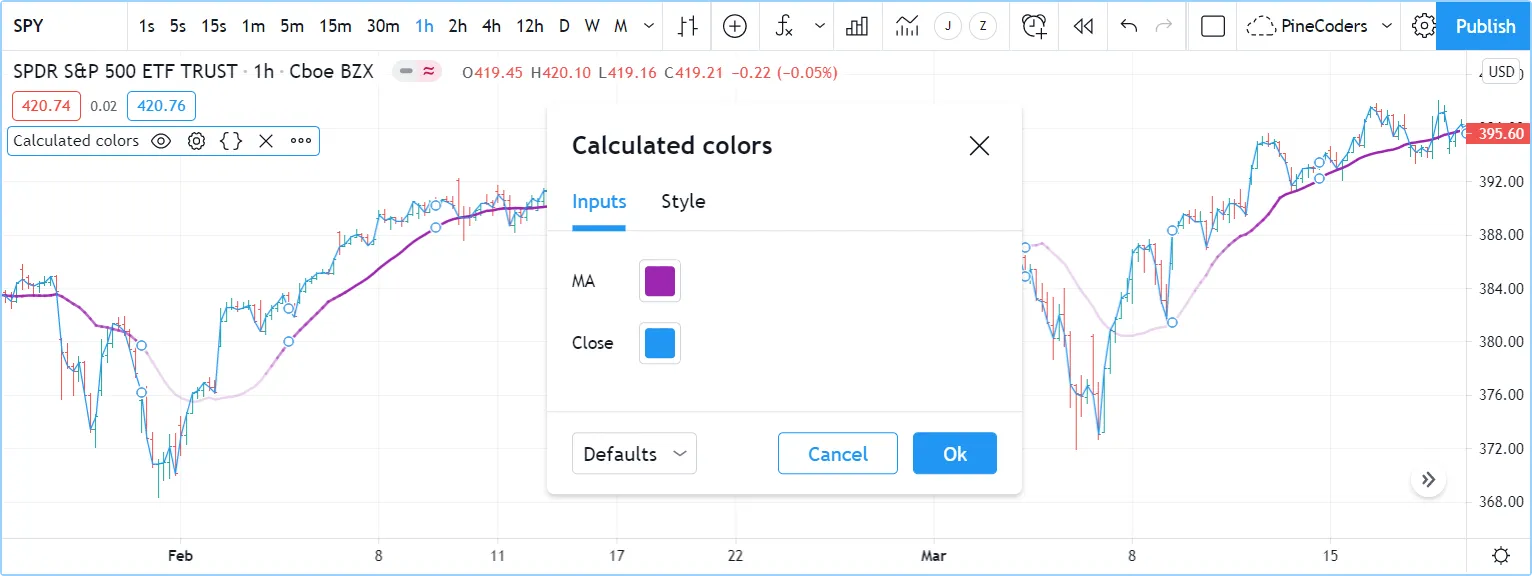Open the financials bar chart icon
Image resolution: width=1532 pixels, height=576 pixels.
pyautogui.click(x=857, y=26)
